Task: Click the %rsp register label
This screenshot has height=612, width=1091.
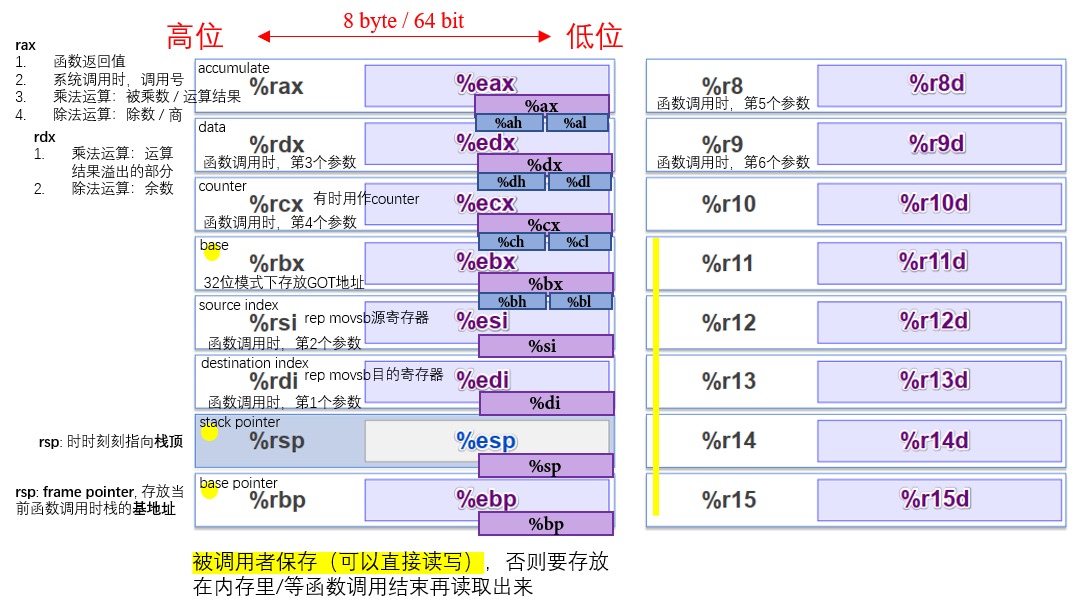Action: pos(277,441)
